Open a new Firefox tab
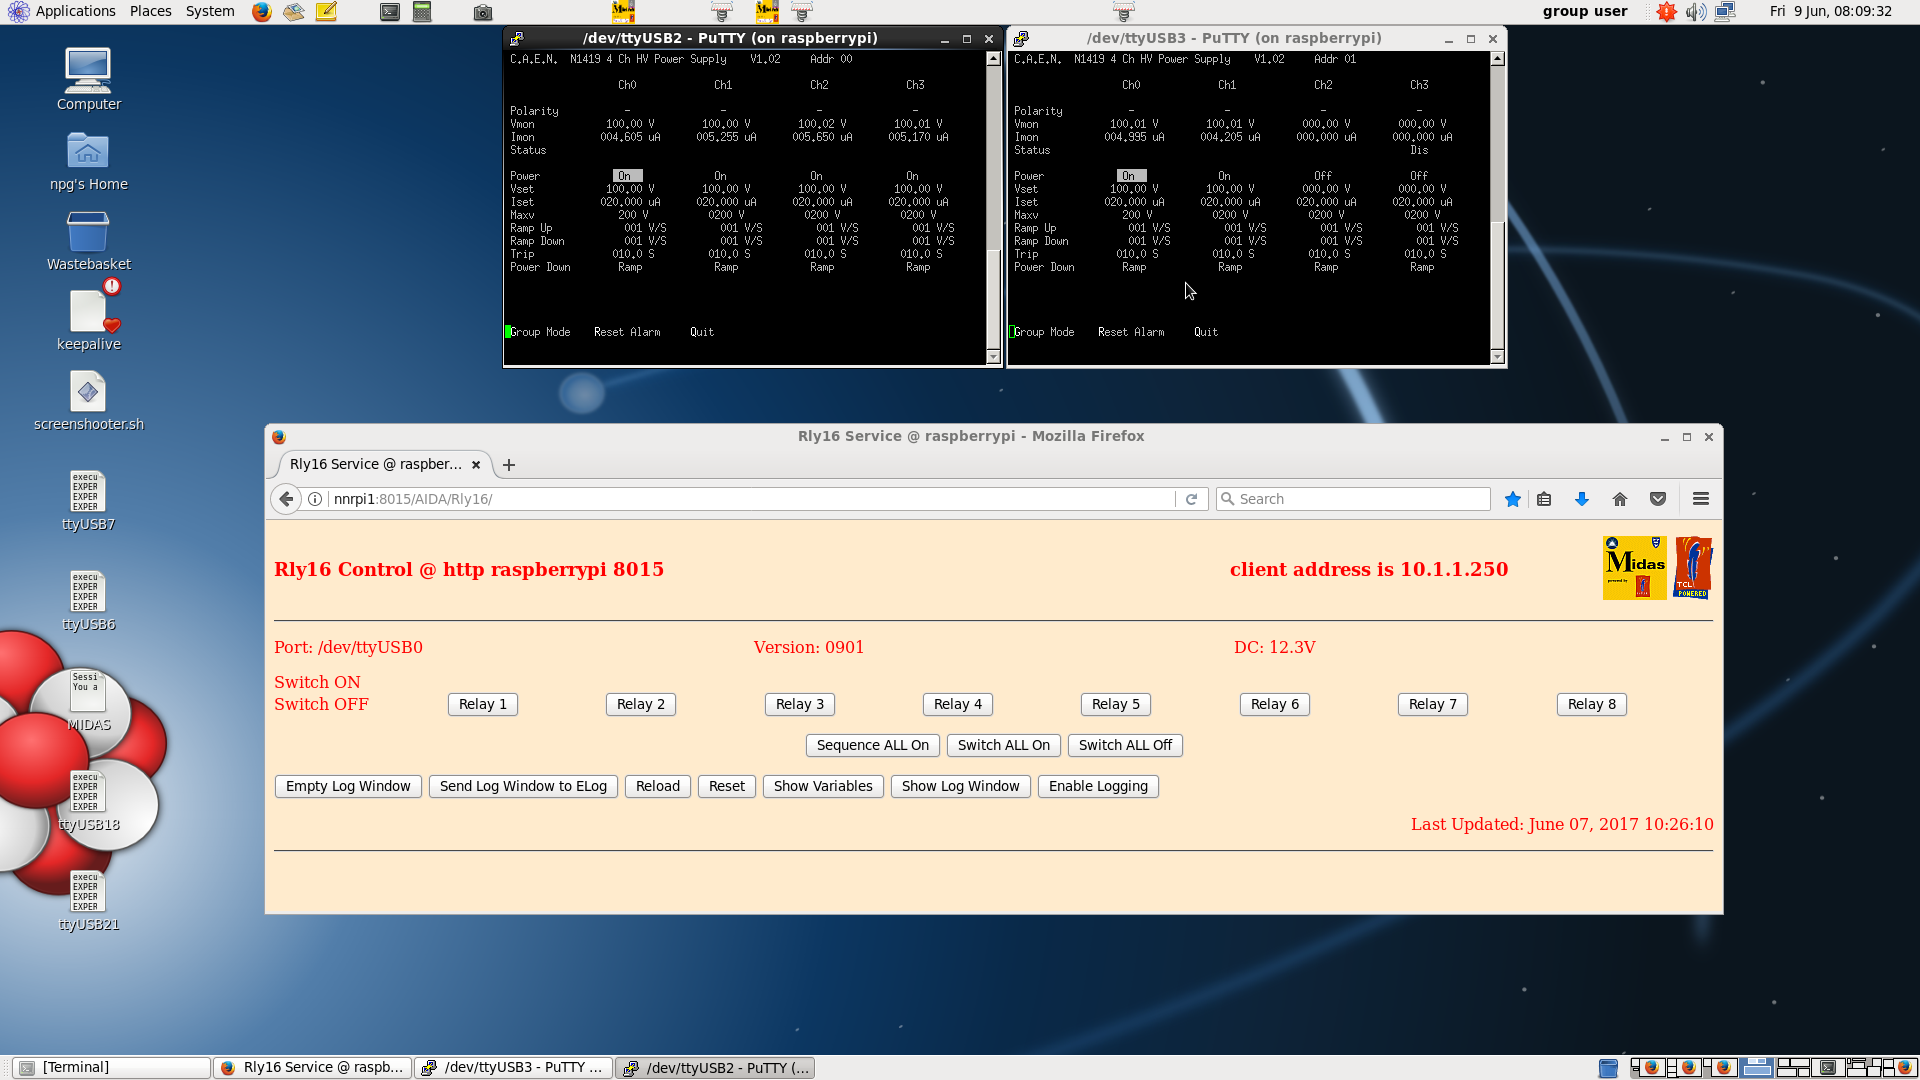 (509, 465)
